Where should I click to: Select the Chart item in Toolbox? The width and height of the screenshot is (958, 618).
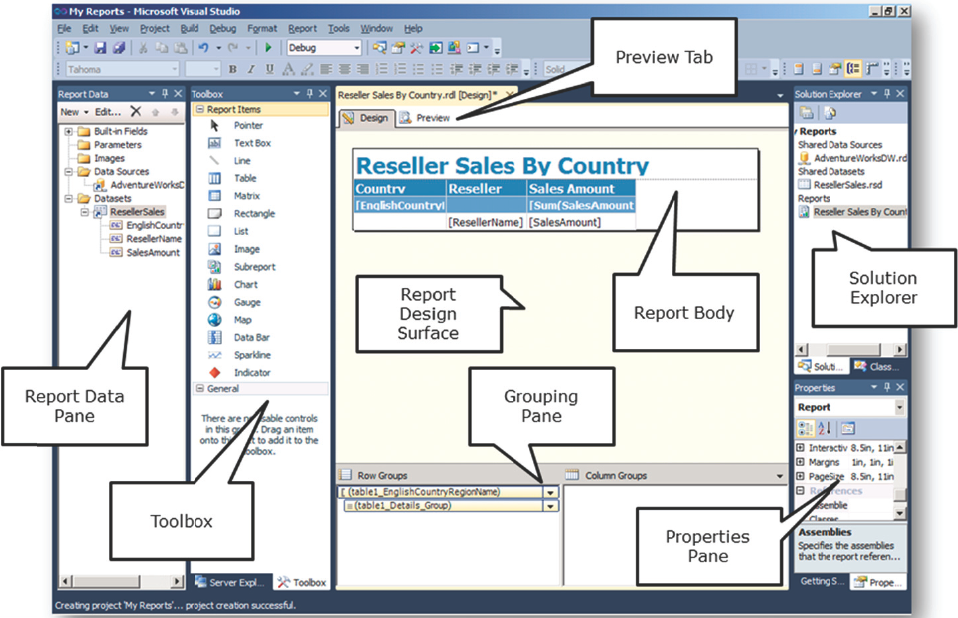click(x=245, y=285)
